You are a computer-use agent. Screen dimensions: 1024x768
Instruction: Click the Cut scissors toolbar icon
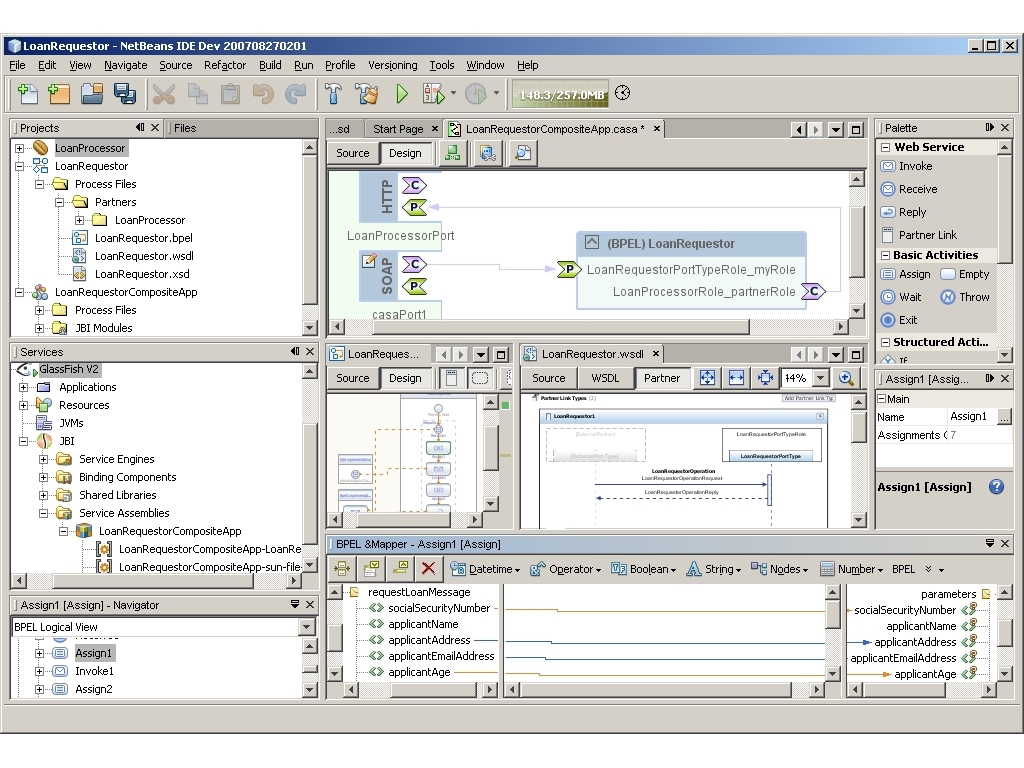[164, 94]
